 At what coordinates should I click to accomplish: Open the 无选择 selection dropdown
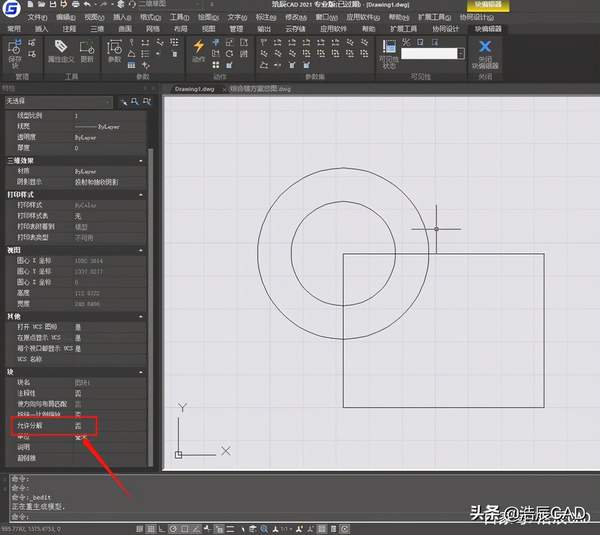(x=59, y=101)
